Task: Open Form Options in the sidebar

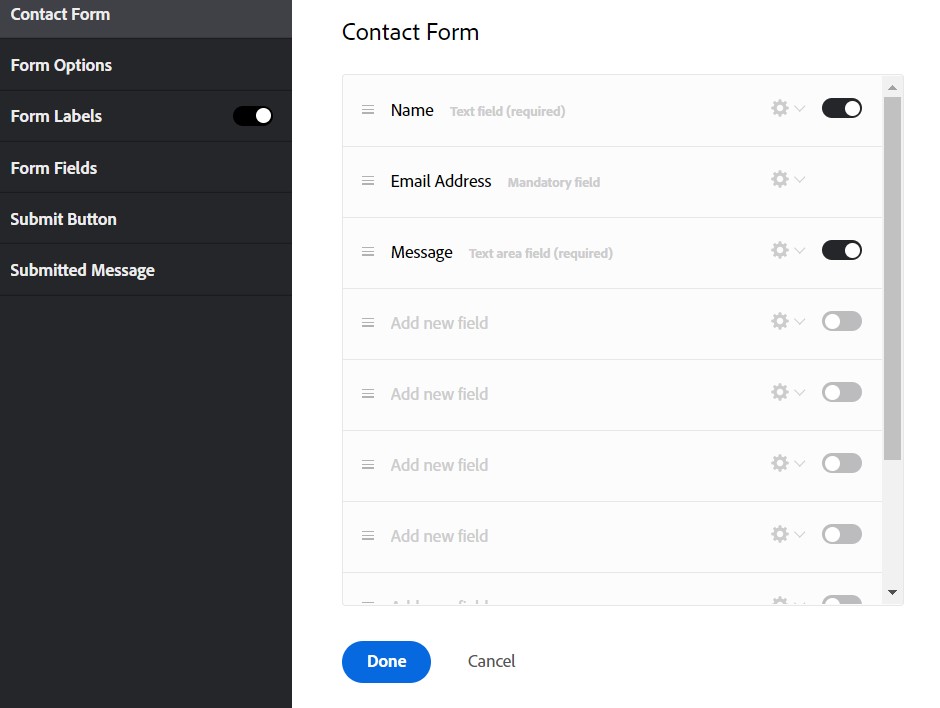Action: pyautogui.click(x=61, y=65)
